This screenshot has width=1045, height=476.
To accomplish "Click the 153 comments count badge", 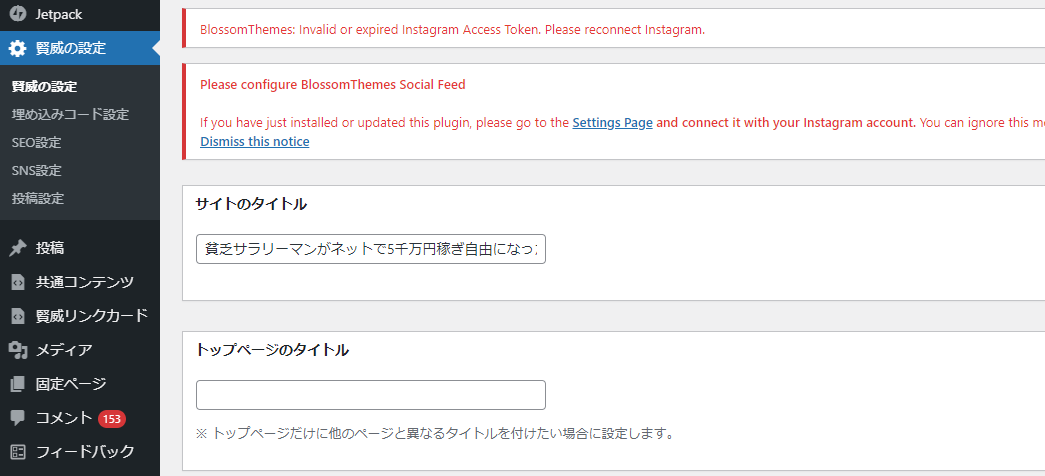I will pyautogui.click(x=112, y=419).
